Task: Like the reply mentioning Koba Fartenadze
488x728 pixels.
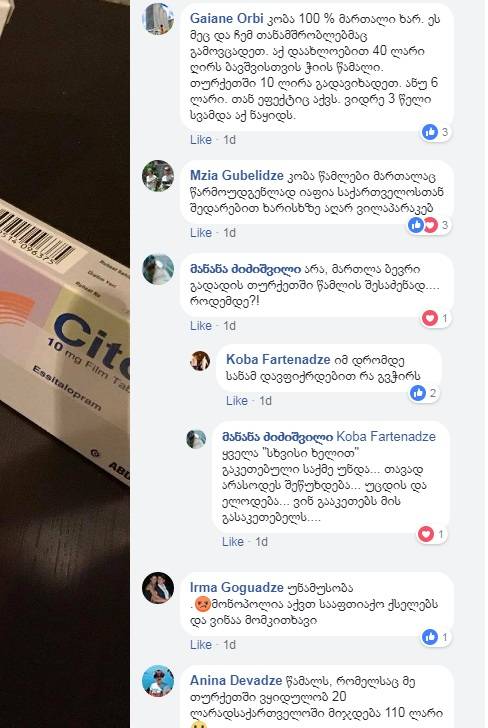Action: click(233, 542)
